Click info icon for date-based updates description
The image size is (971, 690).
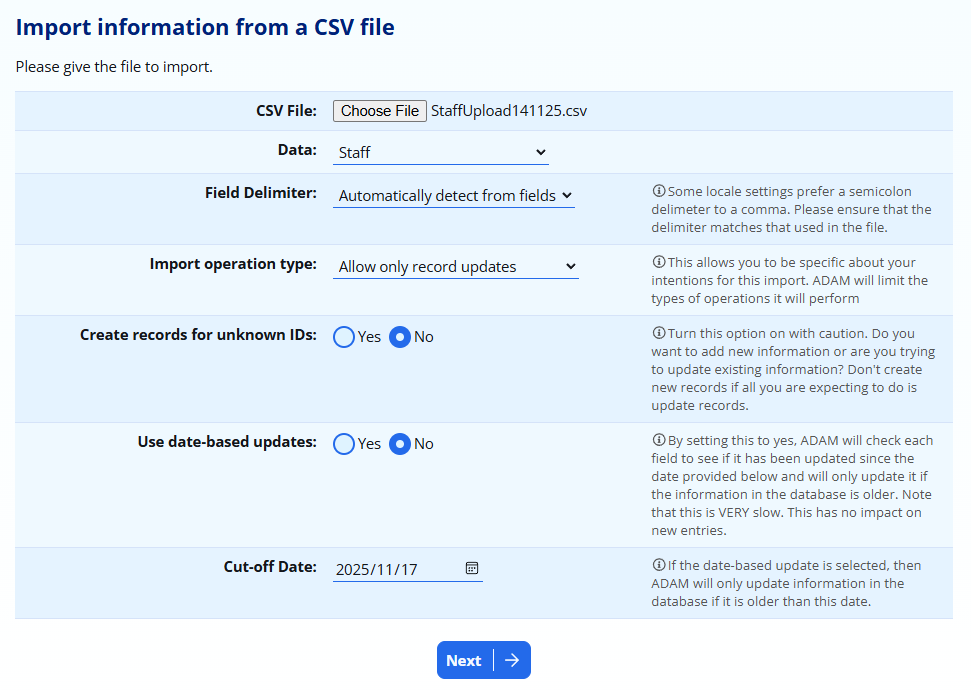pos(658,440)
